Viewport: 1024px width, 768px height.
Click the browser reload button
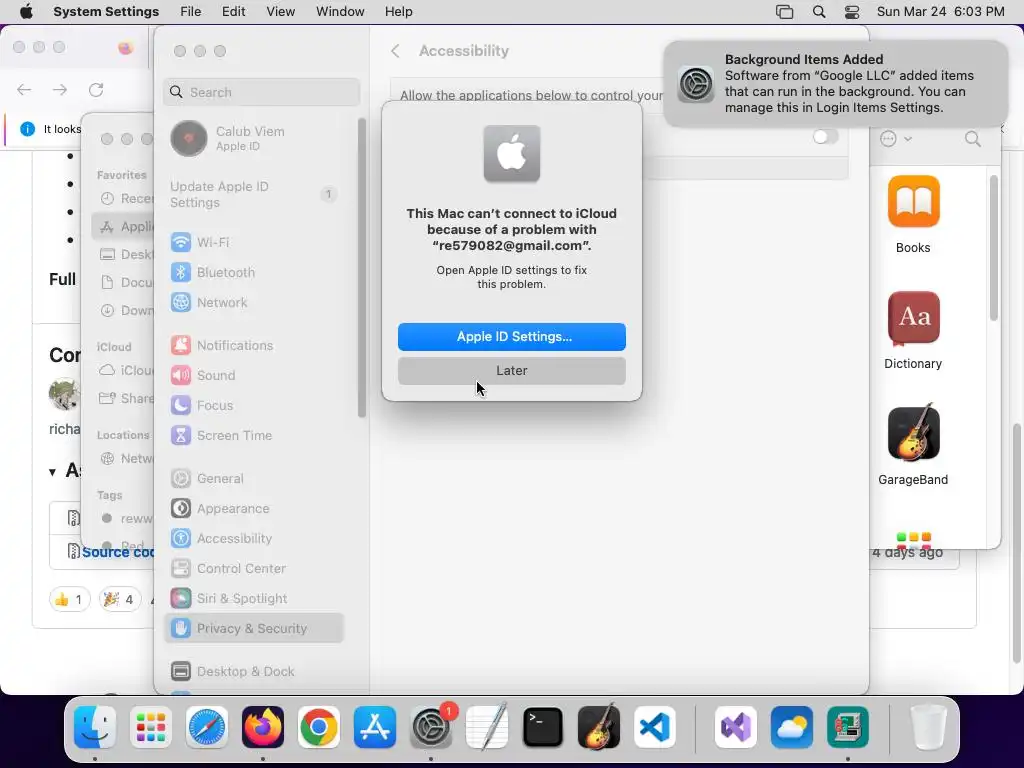(96, 89)
